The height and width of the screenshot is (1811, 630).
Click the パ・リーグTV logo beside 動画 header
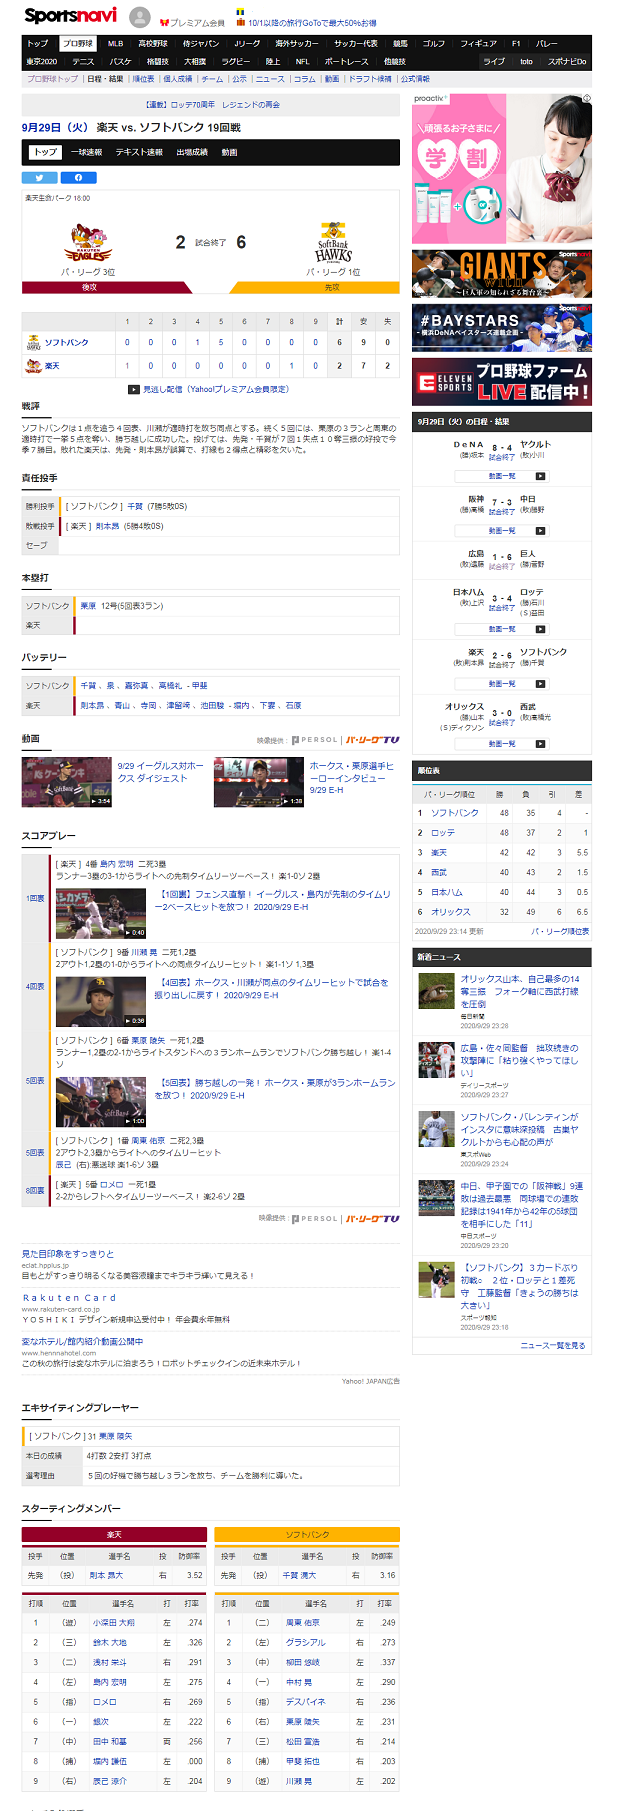click(372, 740)
